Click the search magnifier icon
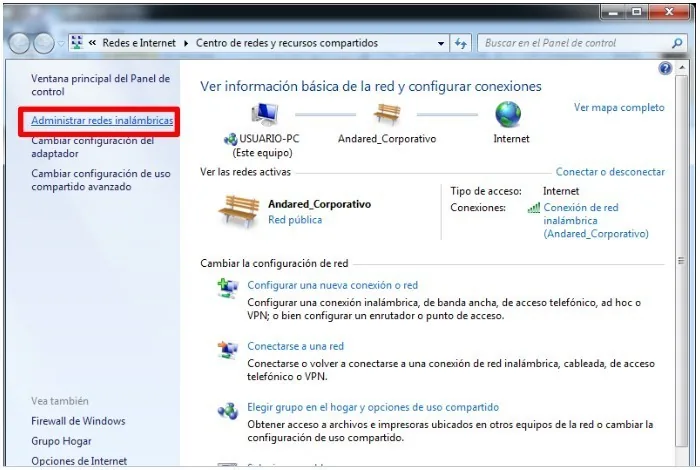This screenshot has width=700, height=470. pos(677,43)
